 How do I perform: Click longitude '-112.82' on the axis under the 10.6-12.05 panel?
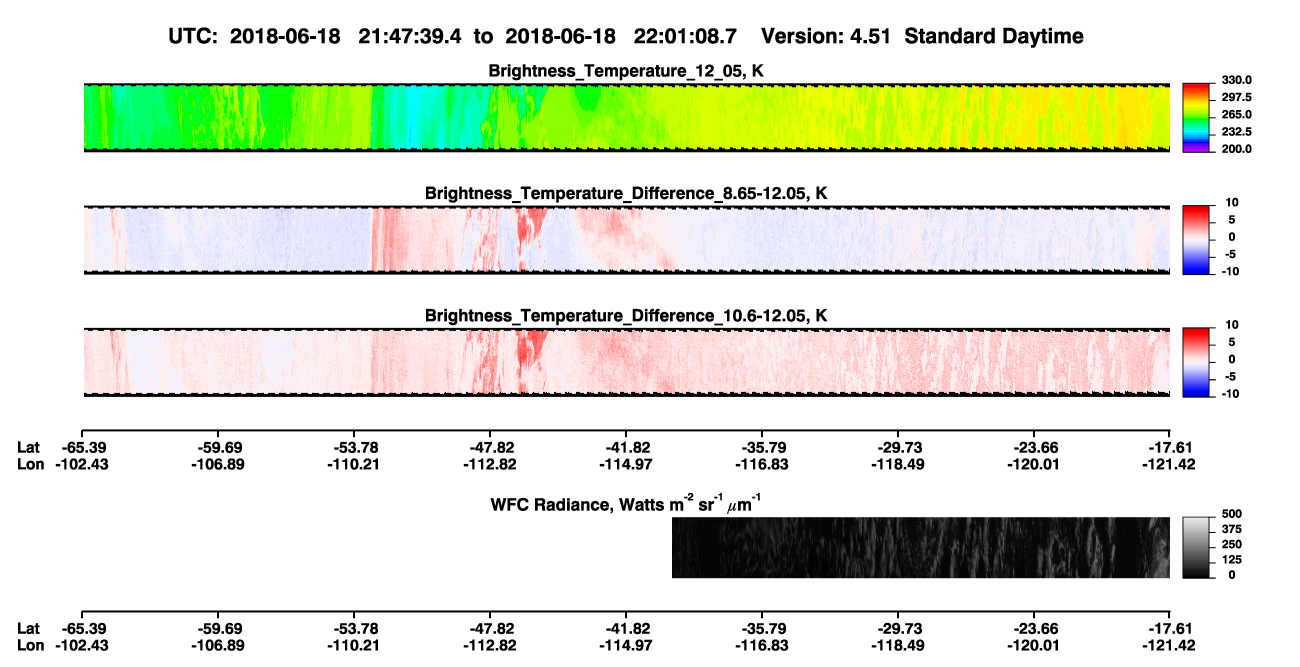point(490,463)
